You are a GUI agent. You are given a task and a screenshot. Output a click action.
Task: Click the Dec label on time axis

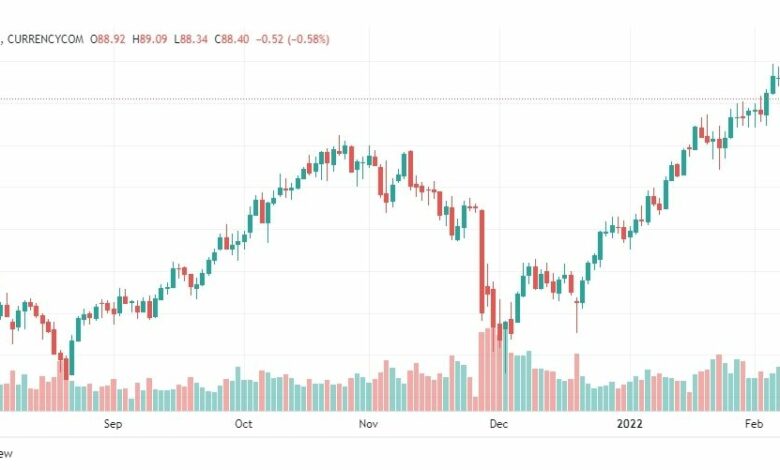coord(498,424)
